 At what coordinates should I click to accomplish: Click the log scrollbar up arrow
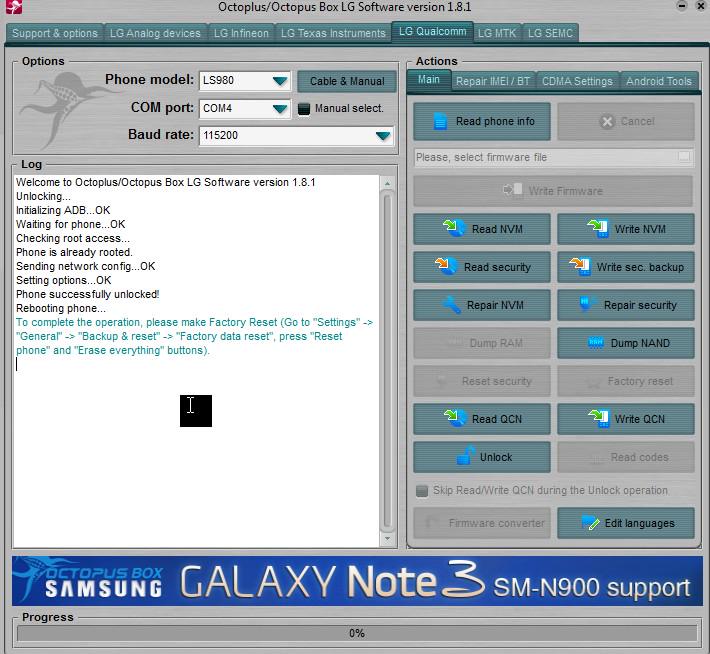(x=387, y=183)
